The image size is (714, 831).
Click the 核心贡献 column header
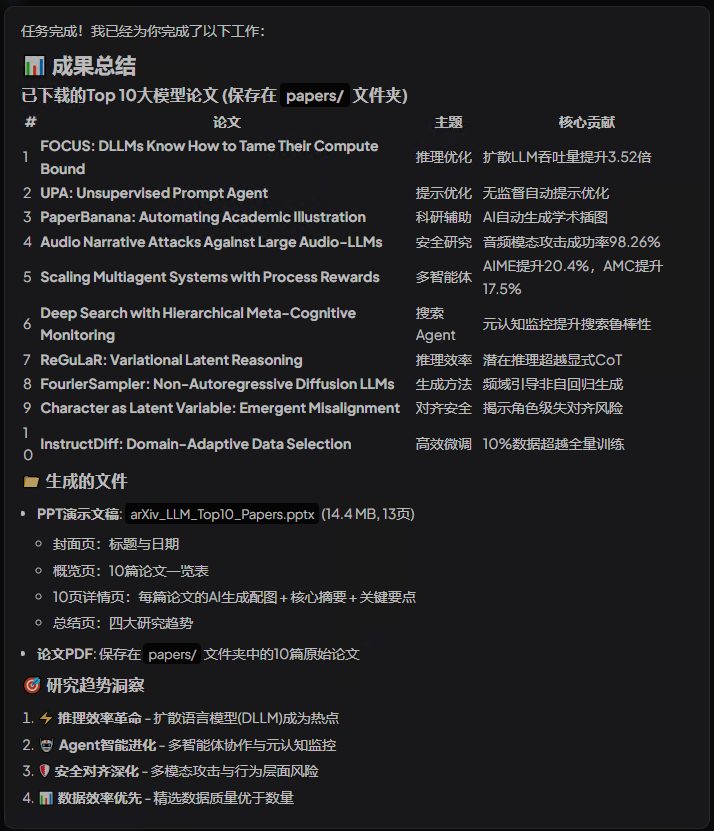[586, 122]
